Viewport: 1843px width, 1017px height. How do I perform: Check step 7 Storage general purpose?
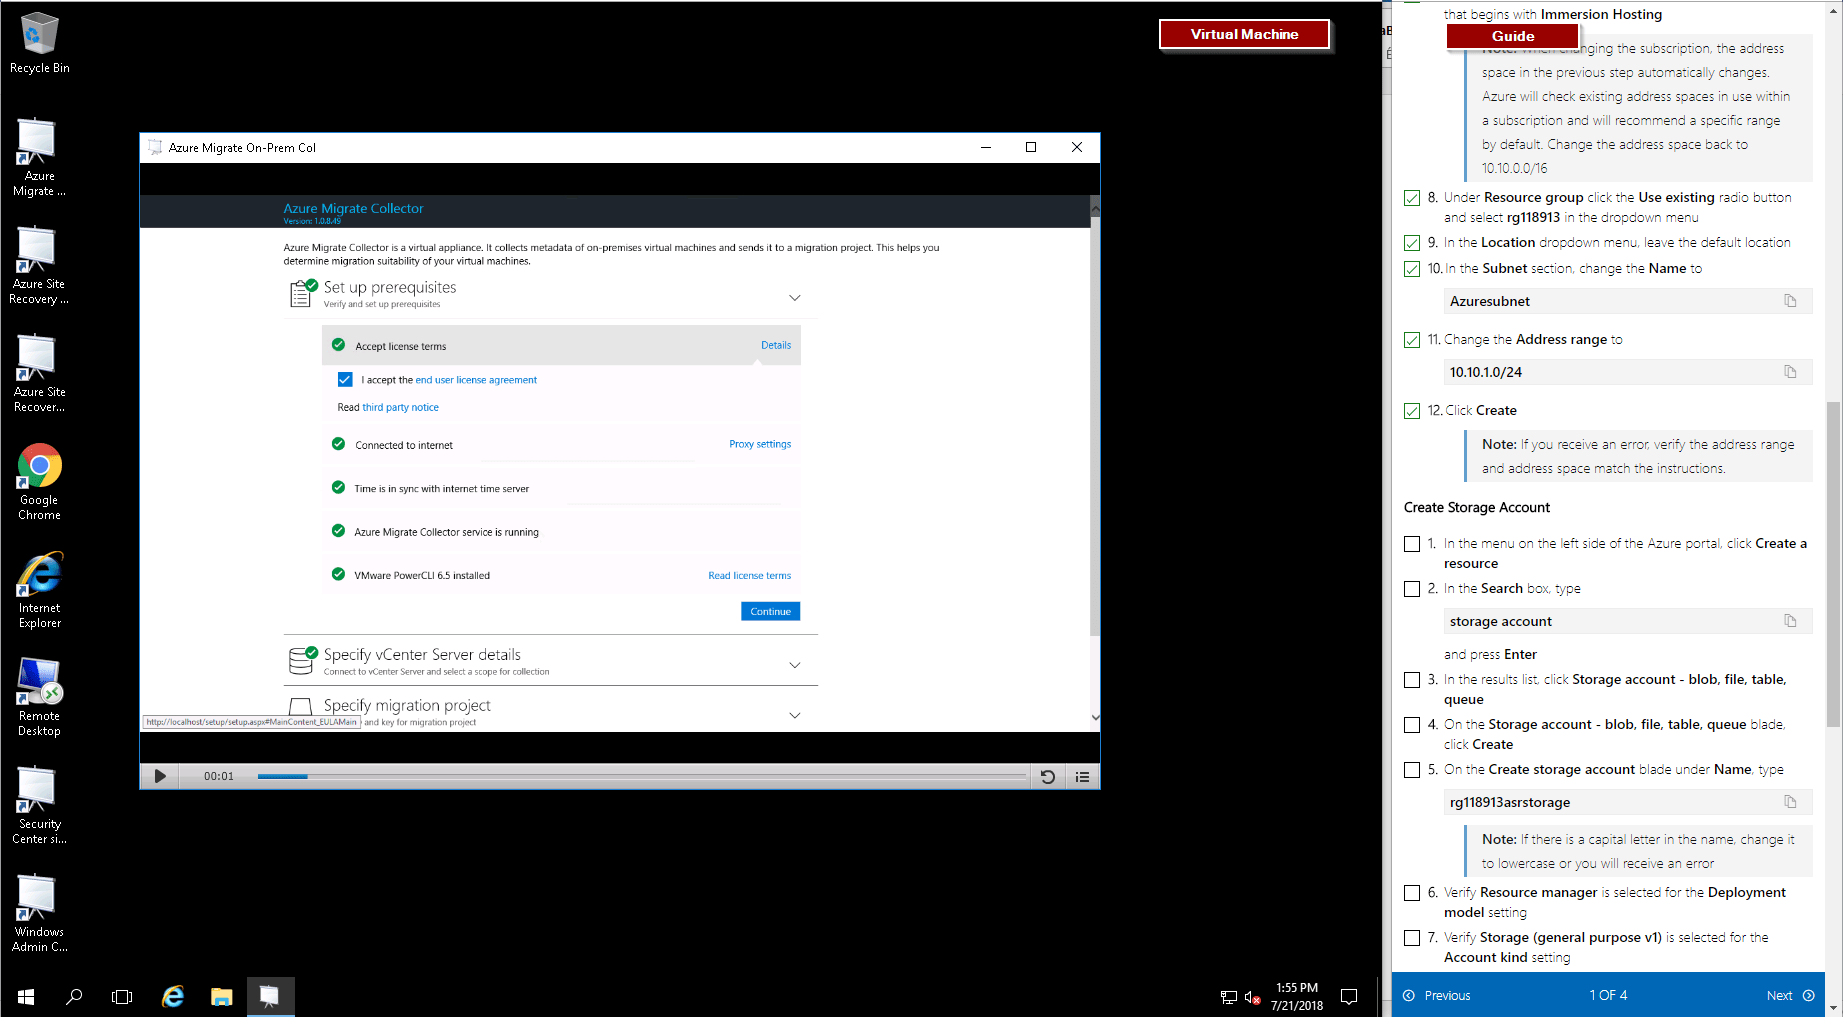[x=1411, y=938]
